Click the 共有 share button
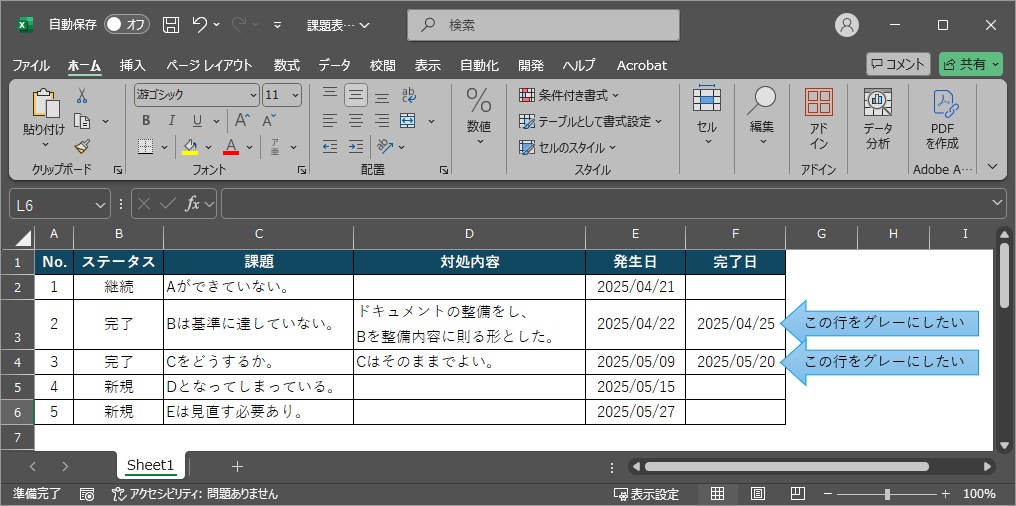 970,65
